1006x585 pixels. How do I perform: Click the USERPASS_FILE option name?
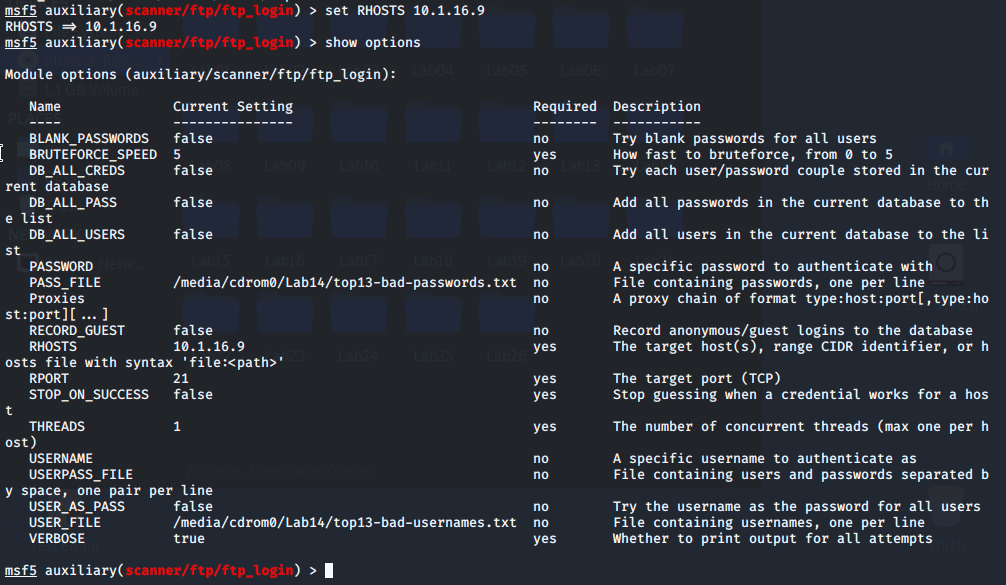[81, 475]
